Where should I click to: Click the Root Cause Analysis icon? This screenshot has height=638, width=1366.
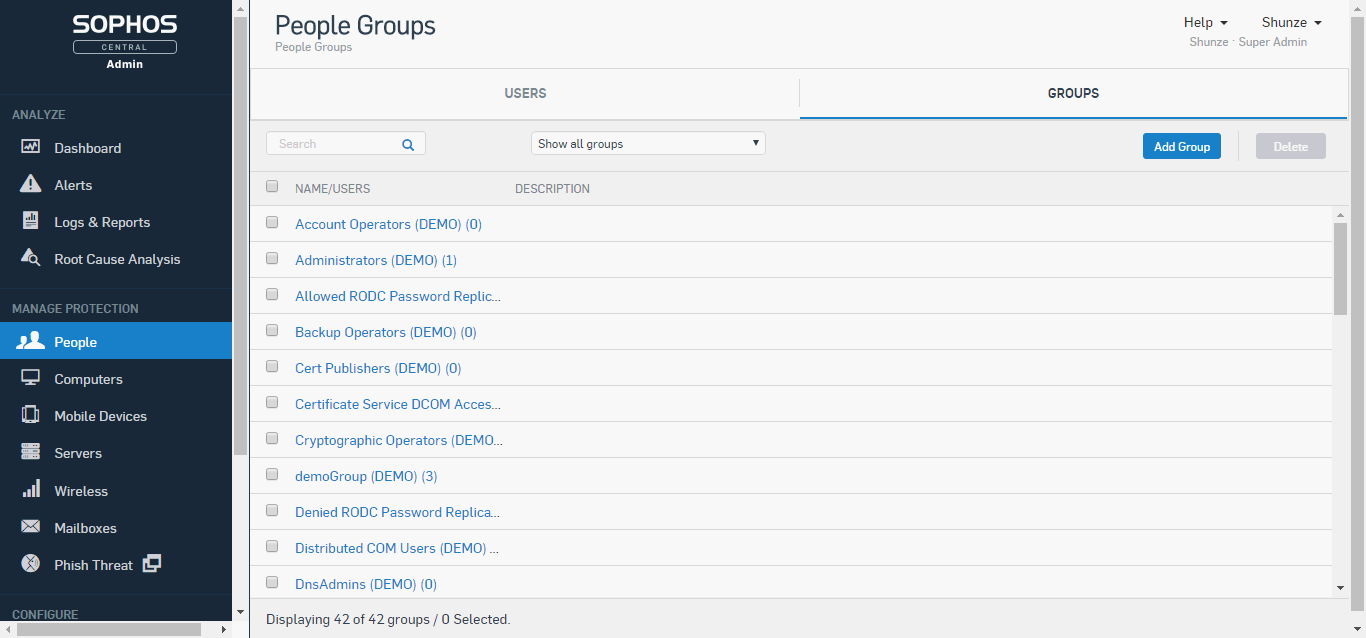(30, 258)
